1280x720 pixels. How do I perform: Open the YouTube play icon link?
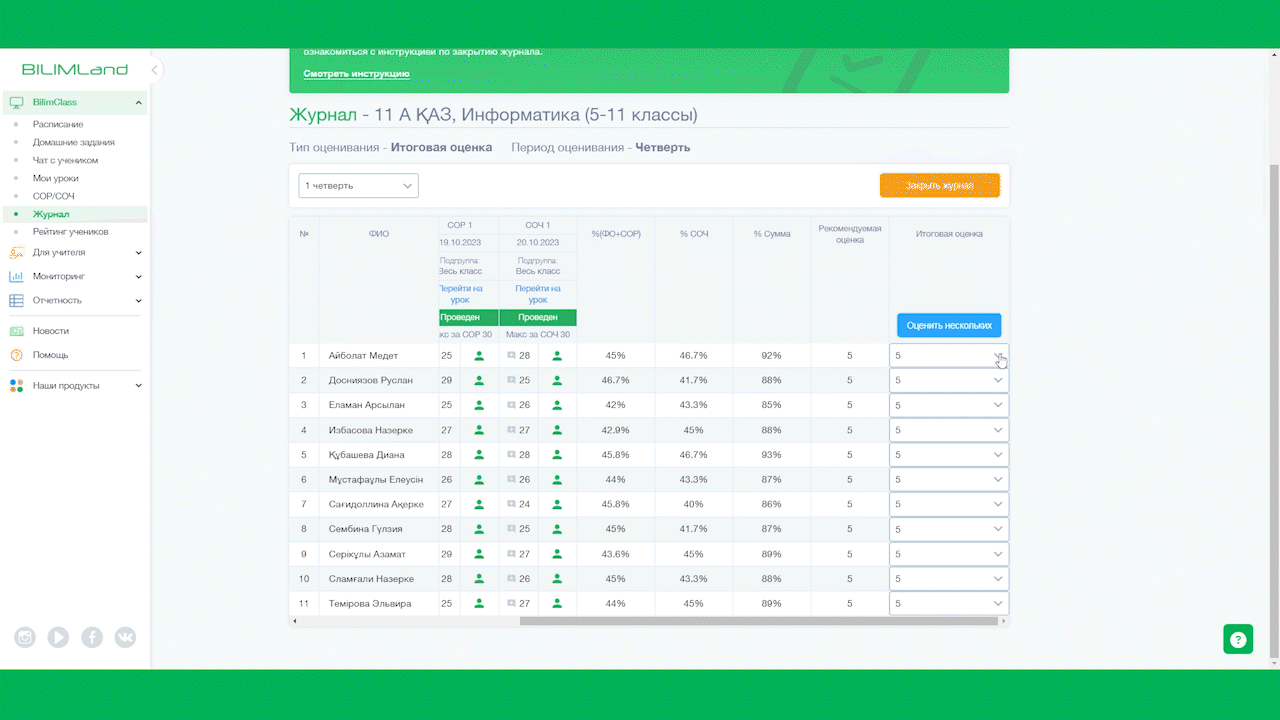[x=58, y=637]
